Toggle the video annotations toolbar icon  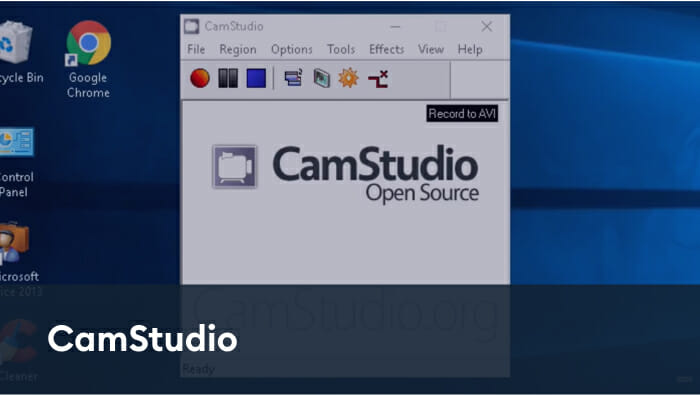[321, 78]
